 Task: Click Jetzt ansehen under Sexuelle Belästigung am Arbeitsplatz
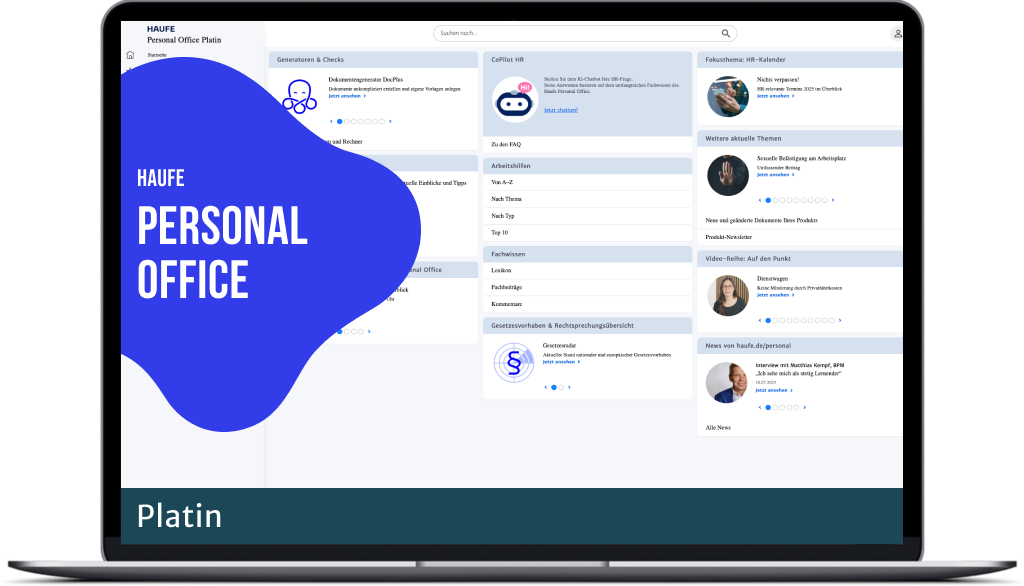(775, 175)
